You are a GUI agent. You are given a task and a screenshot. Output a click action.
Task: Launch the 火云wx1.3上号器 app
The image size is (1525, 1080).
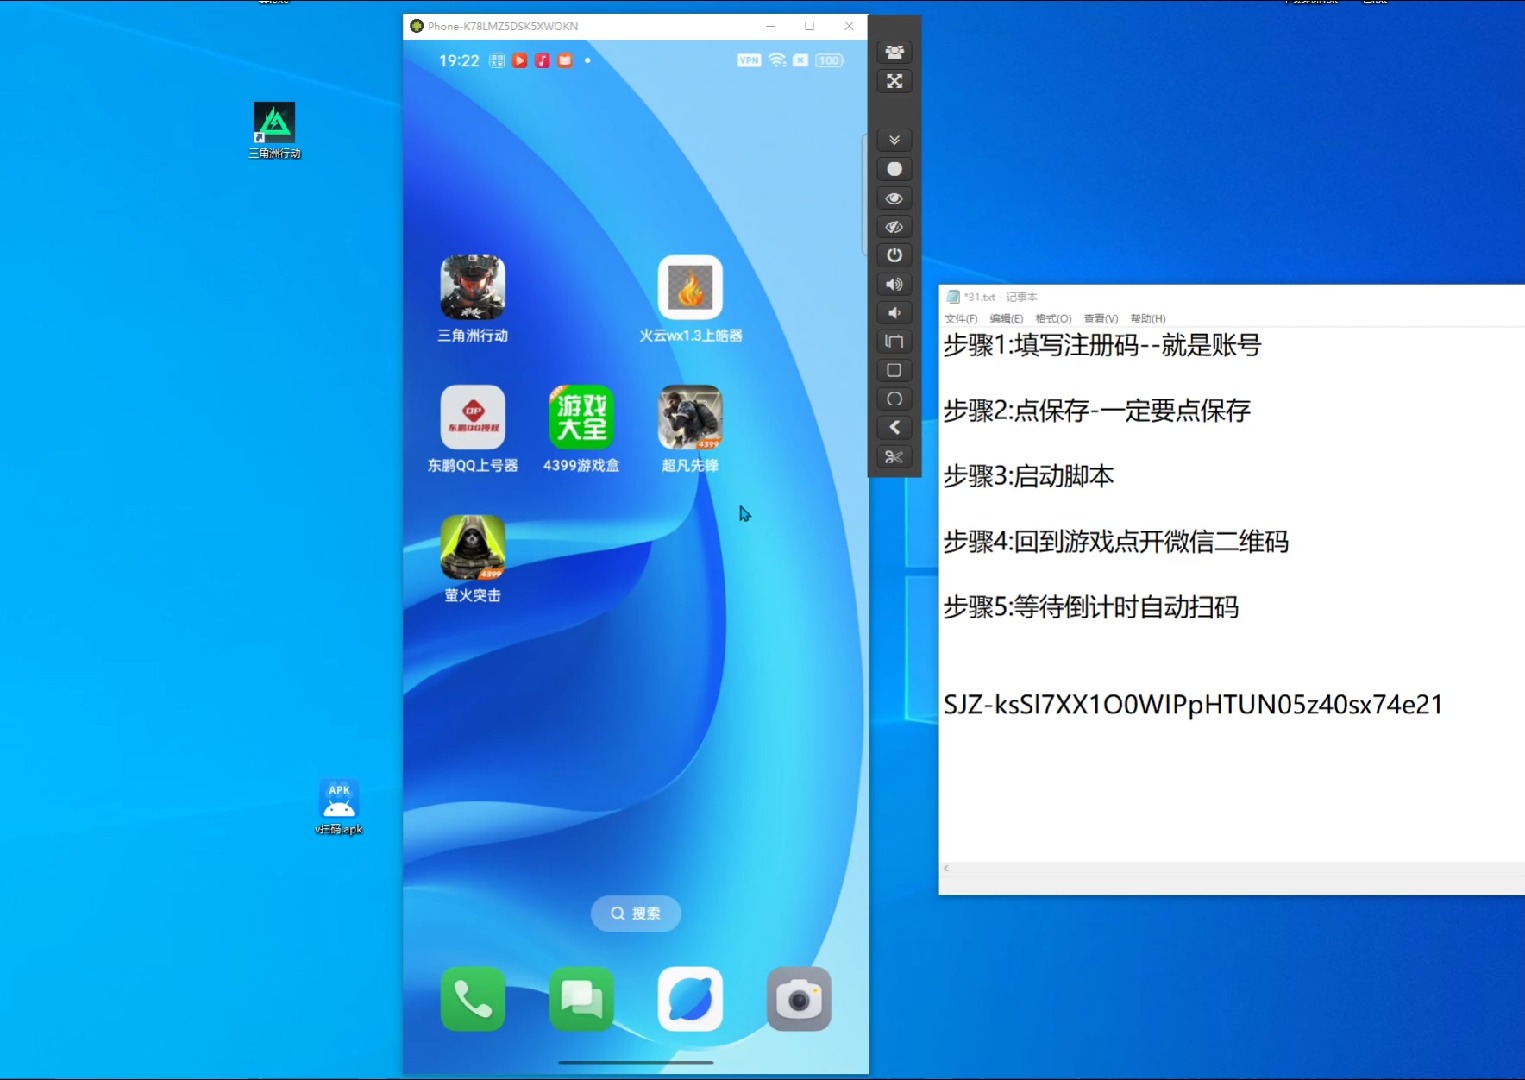click(x=690, y=288)
